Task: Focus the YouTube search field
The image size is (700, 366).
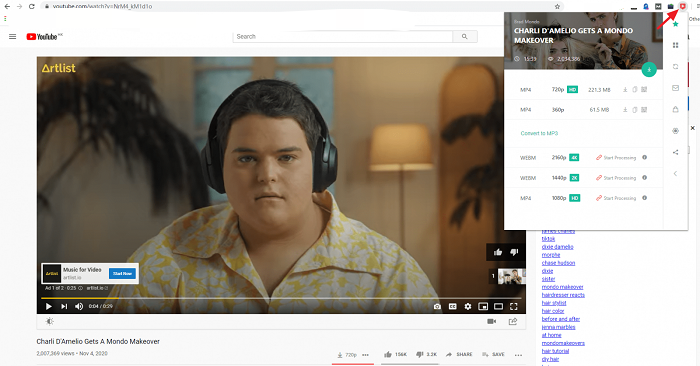Action: coord(342,37)
